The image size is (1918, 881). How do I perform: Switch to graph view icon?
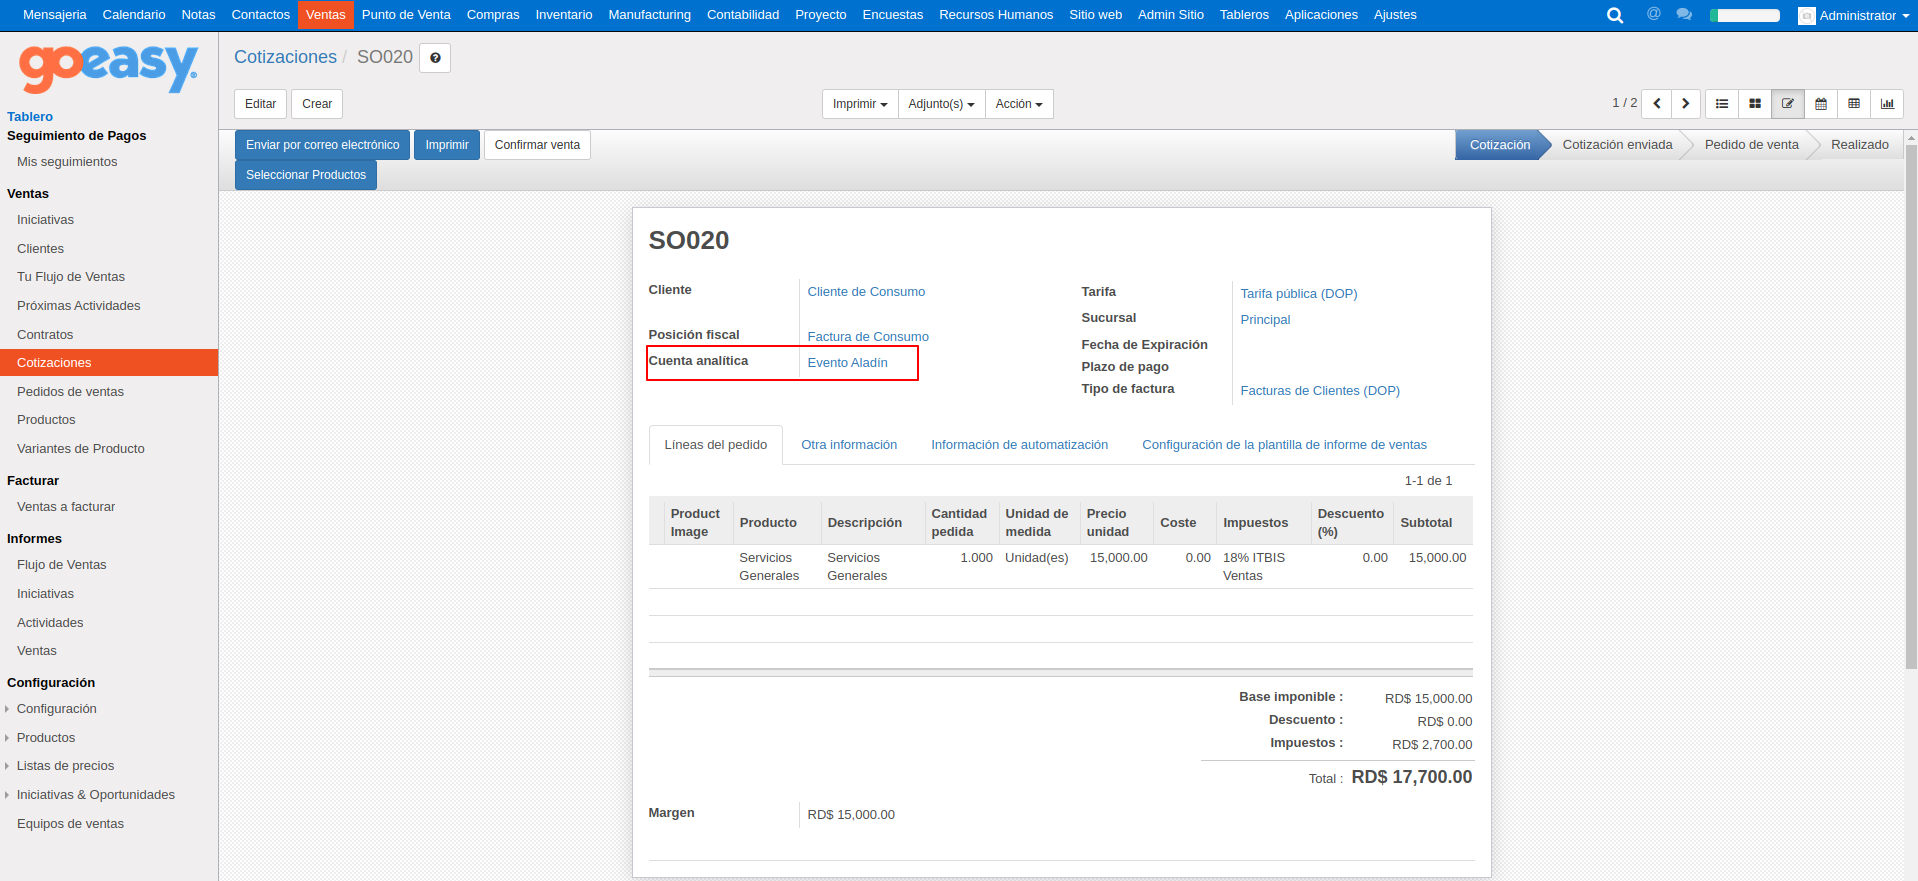pyautogui.click(x=1887, y=104)
